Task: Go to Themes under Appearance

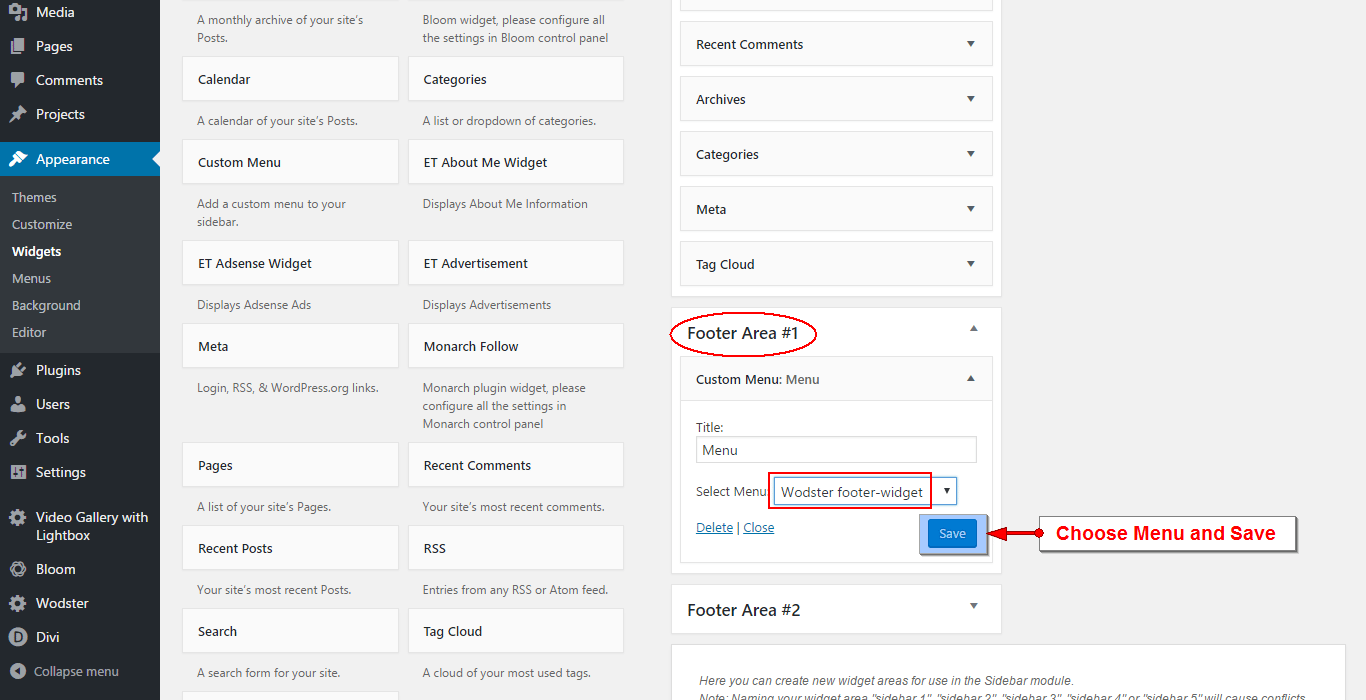Action: click(x=34, y=197)
